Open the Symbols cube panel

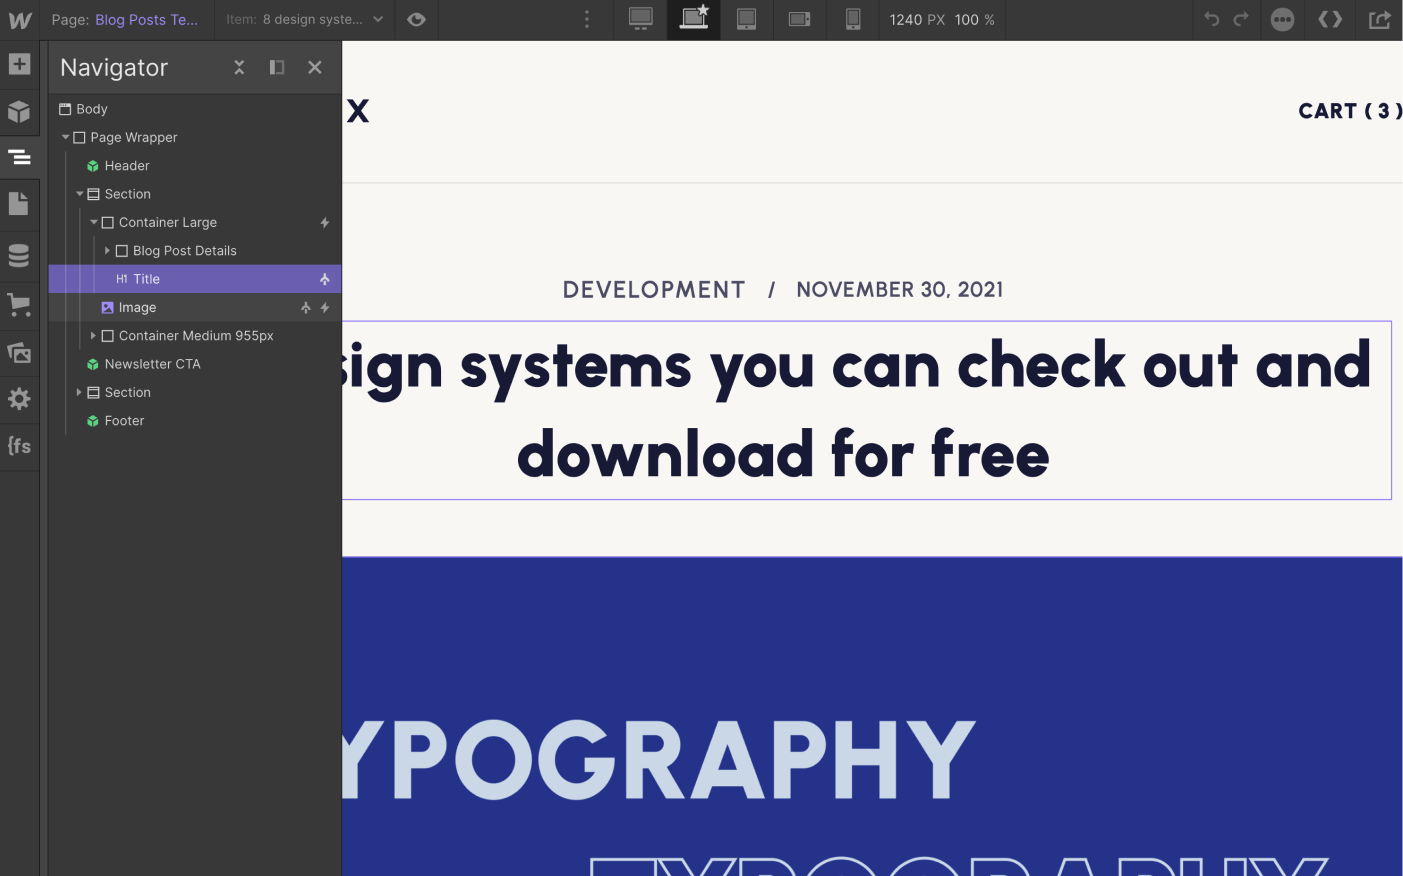point(19,111)
